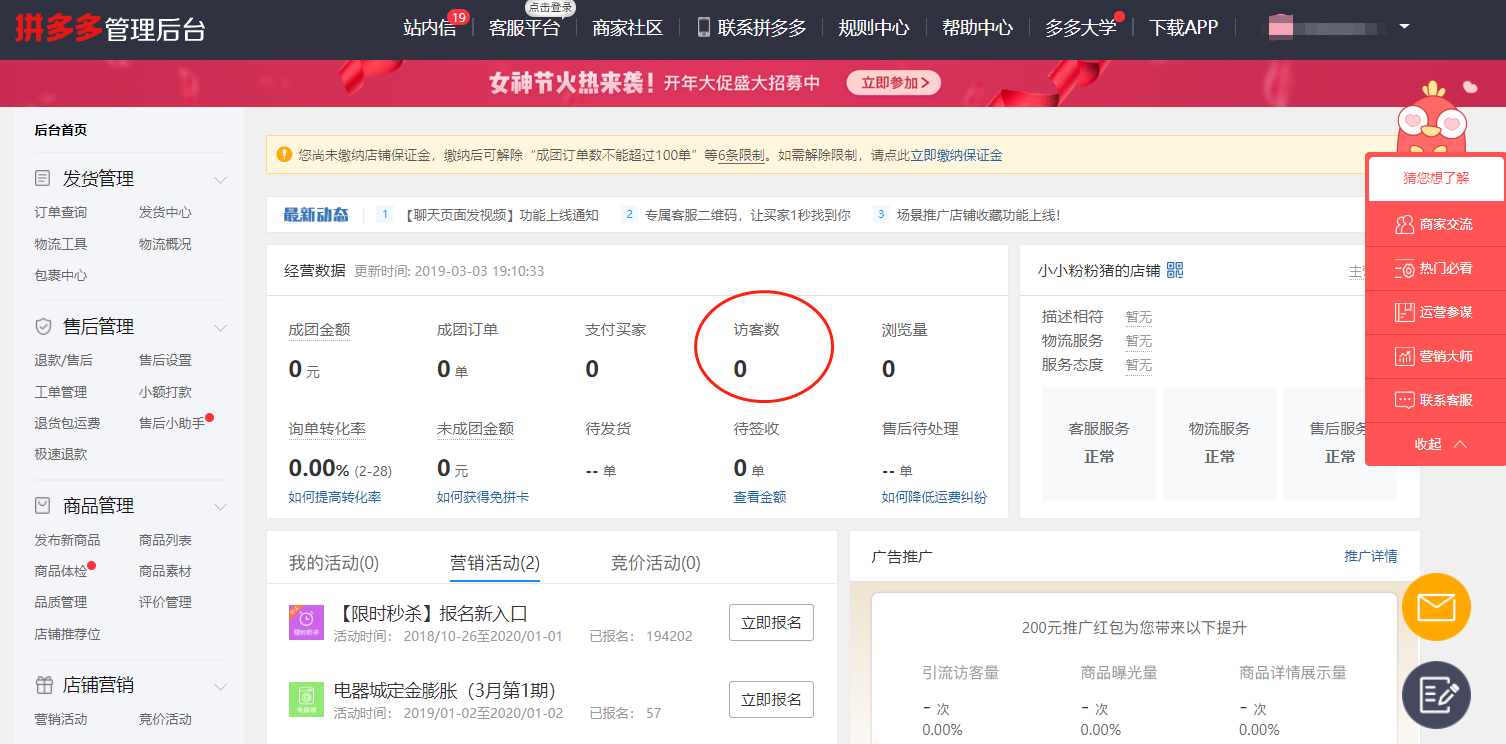The height and width of the screenshot is (744, 1506).
Task: Open 下载APP in top navigation
Action: pos(1184,28)
